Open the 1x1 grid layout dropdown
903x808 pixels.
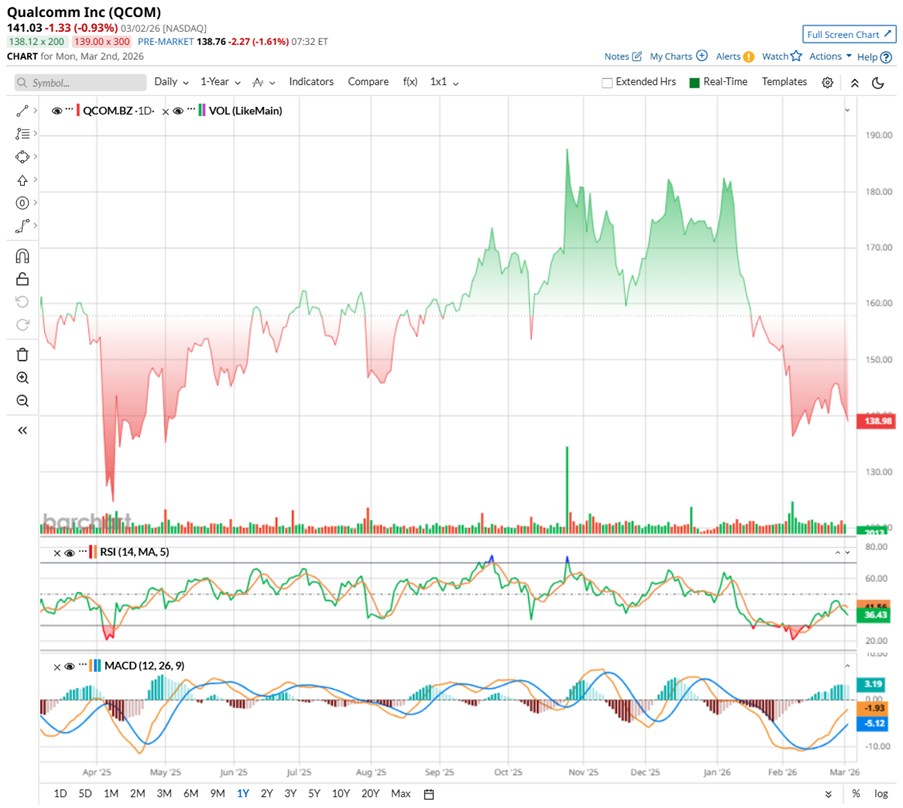point(444,82)
